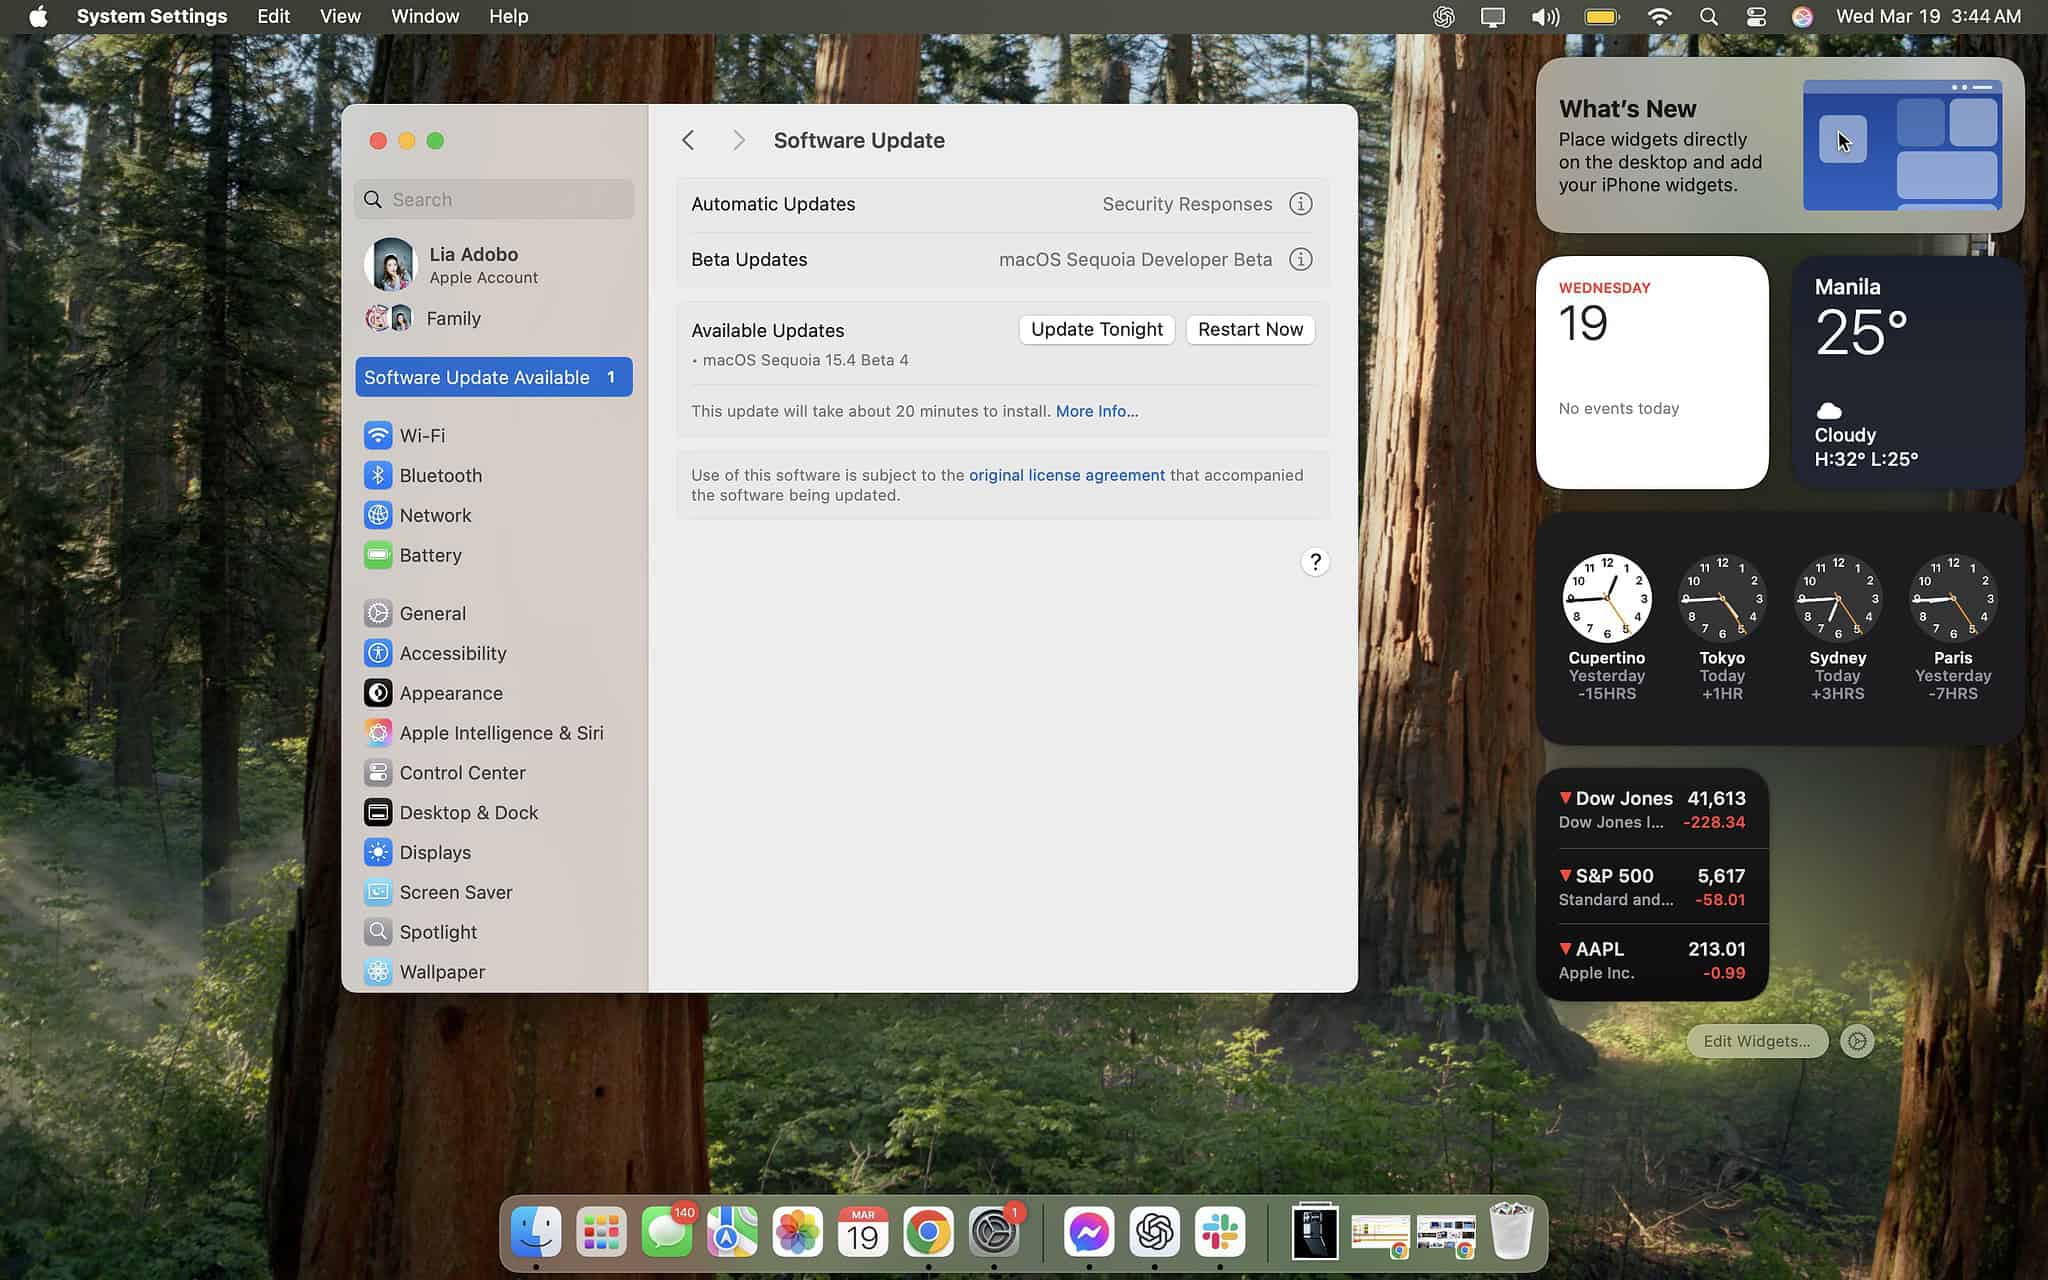Select Desktop & Dock settings
This screenshot has height=1280, width=2048.
tap(468, 812)
